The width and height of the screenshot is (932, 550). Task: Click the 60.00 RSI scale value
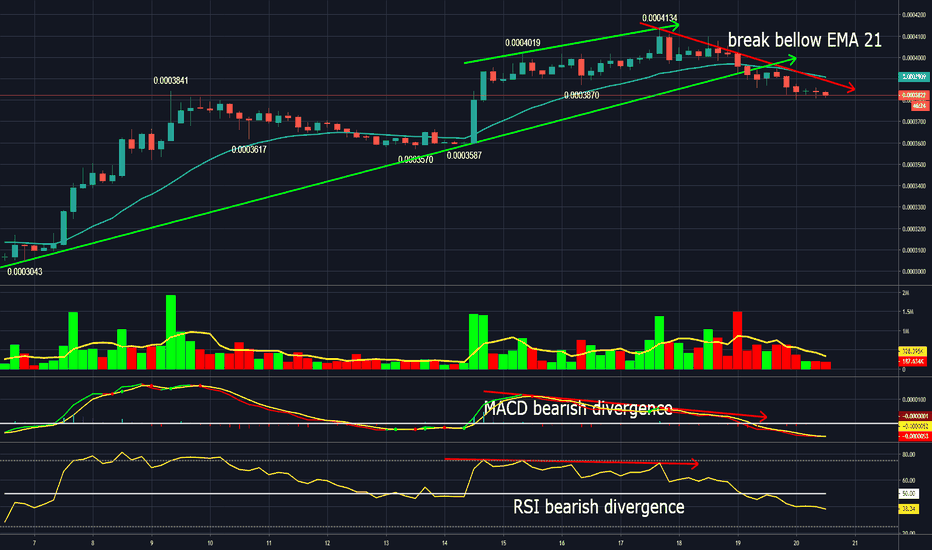(x=908, y=480)
